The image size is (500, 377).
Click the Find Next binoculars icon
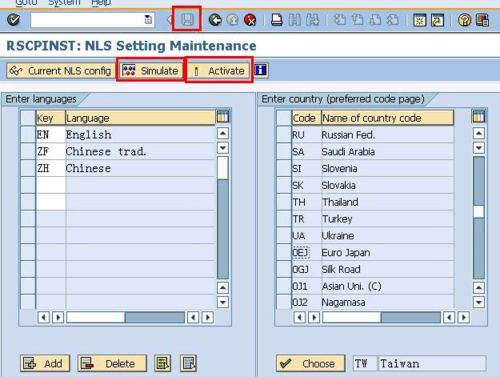(312, 20)
